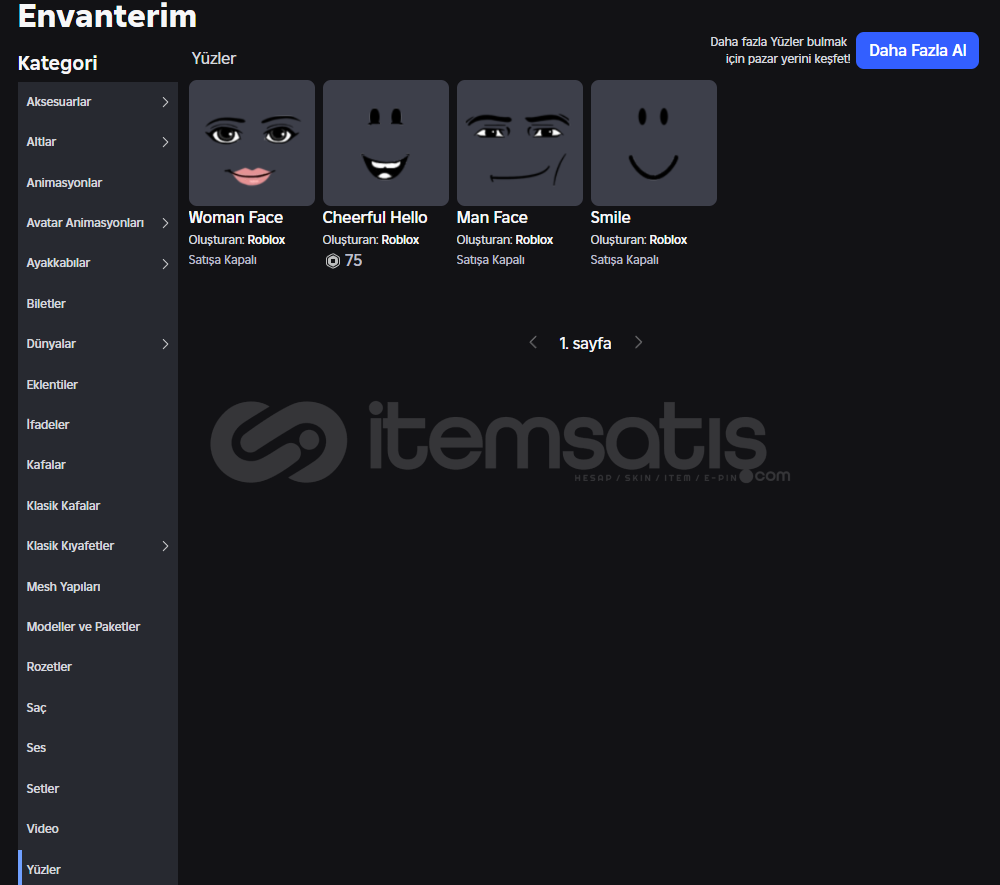This screenshot has width=1000, height=885.
Task: Select the Animasyonlar category
Action: 98,182
